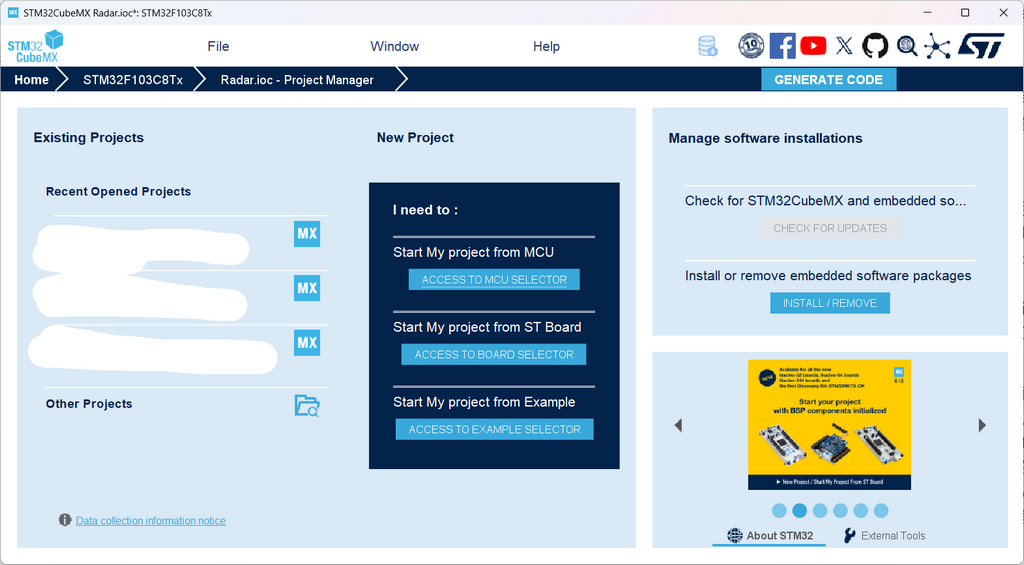The width and height of the screenshot is (1024, 565).
Task: Click ACCESS TO EXAMPLE SELECTOR
Action: tap(494, 429)
